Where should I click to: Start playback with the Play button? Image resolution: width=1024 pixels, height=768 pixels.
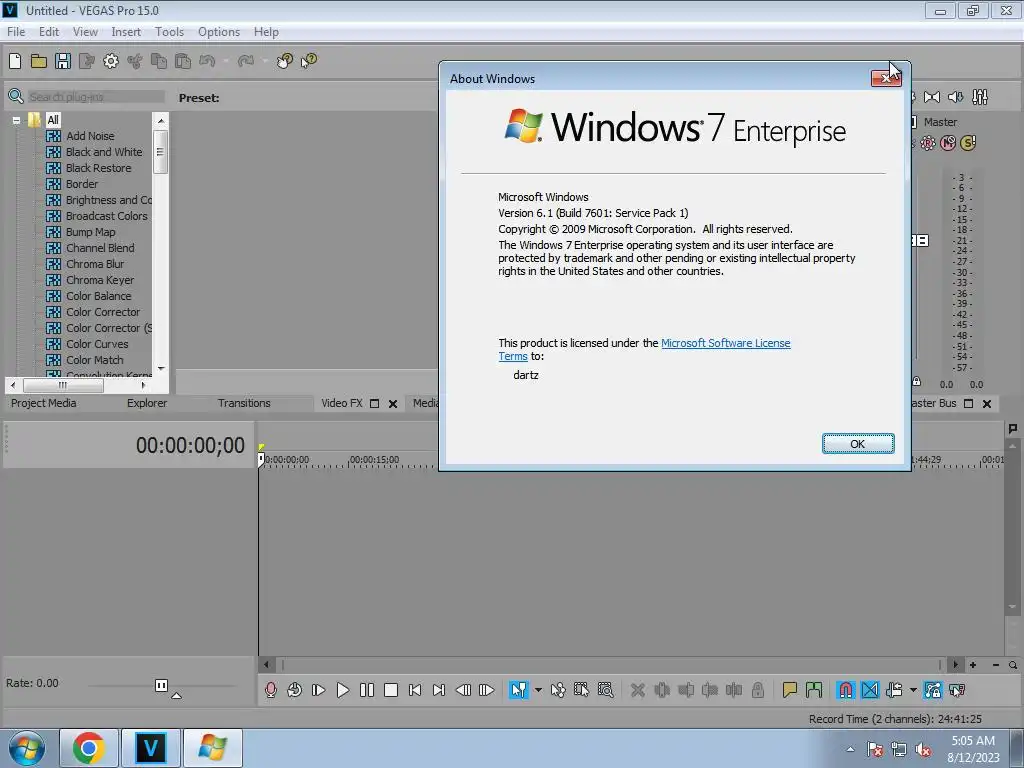pos(343,690)
